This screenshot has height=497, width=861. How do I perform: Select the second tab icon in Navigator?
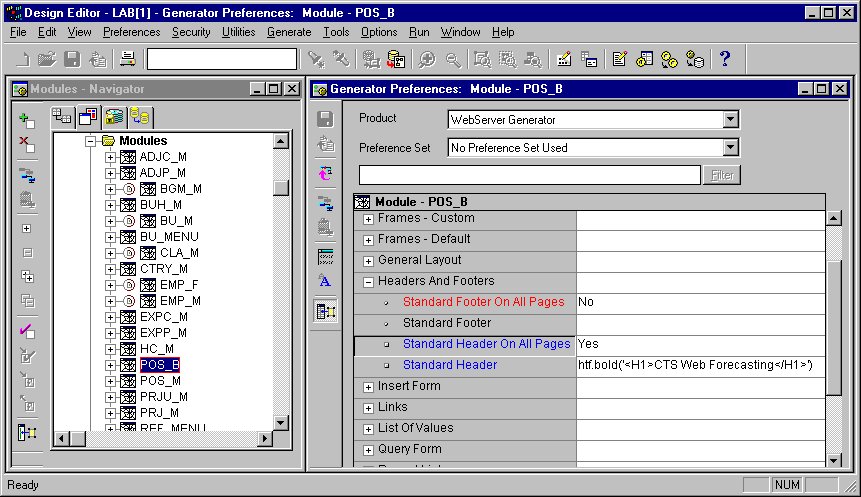[88, 116]
